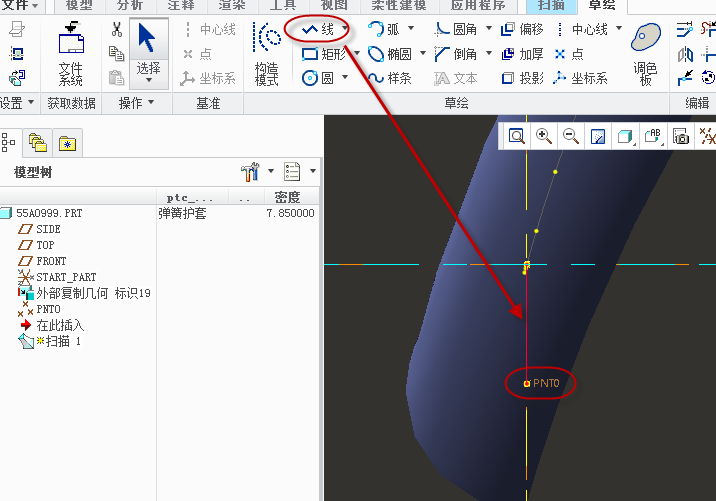This screenshot has width=716, height=501.
Task: Open the Favorites tab icon
Action: click(67, 143)
